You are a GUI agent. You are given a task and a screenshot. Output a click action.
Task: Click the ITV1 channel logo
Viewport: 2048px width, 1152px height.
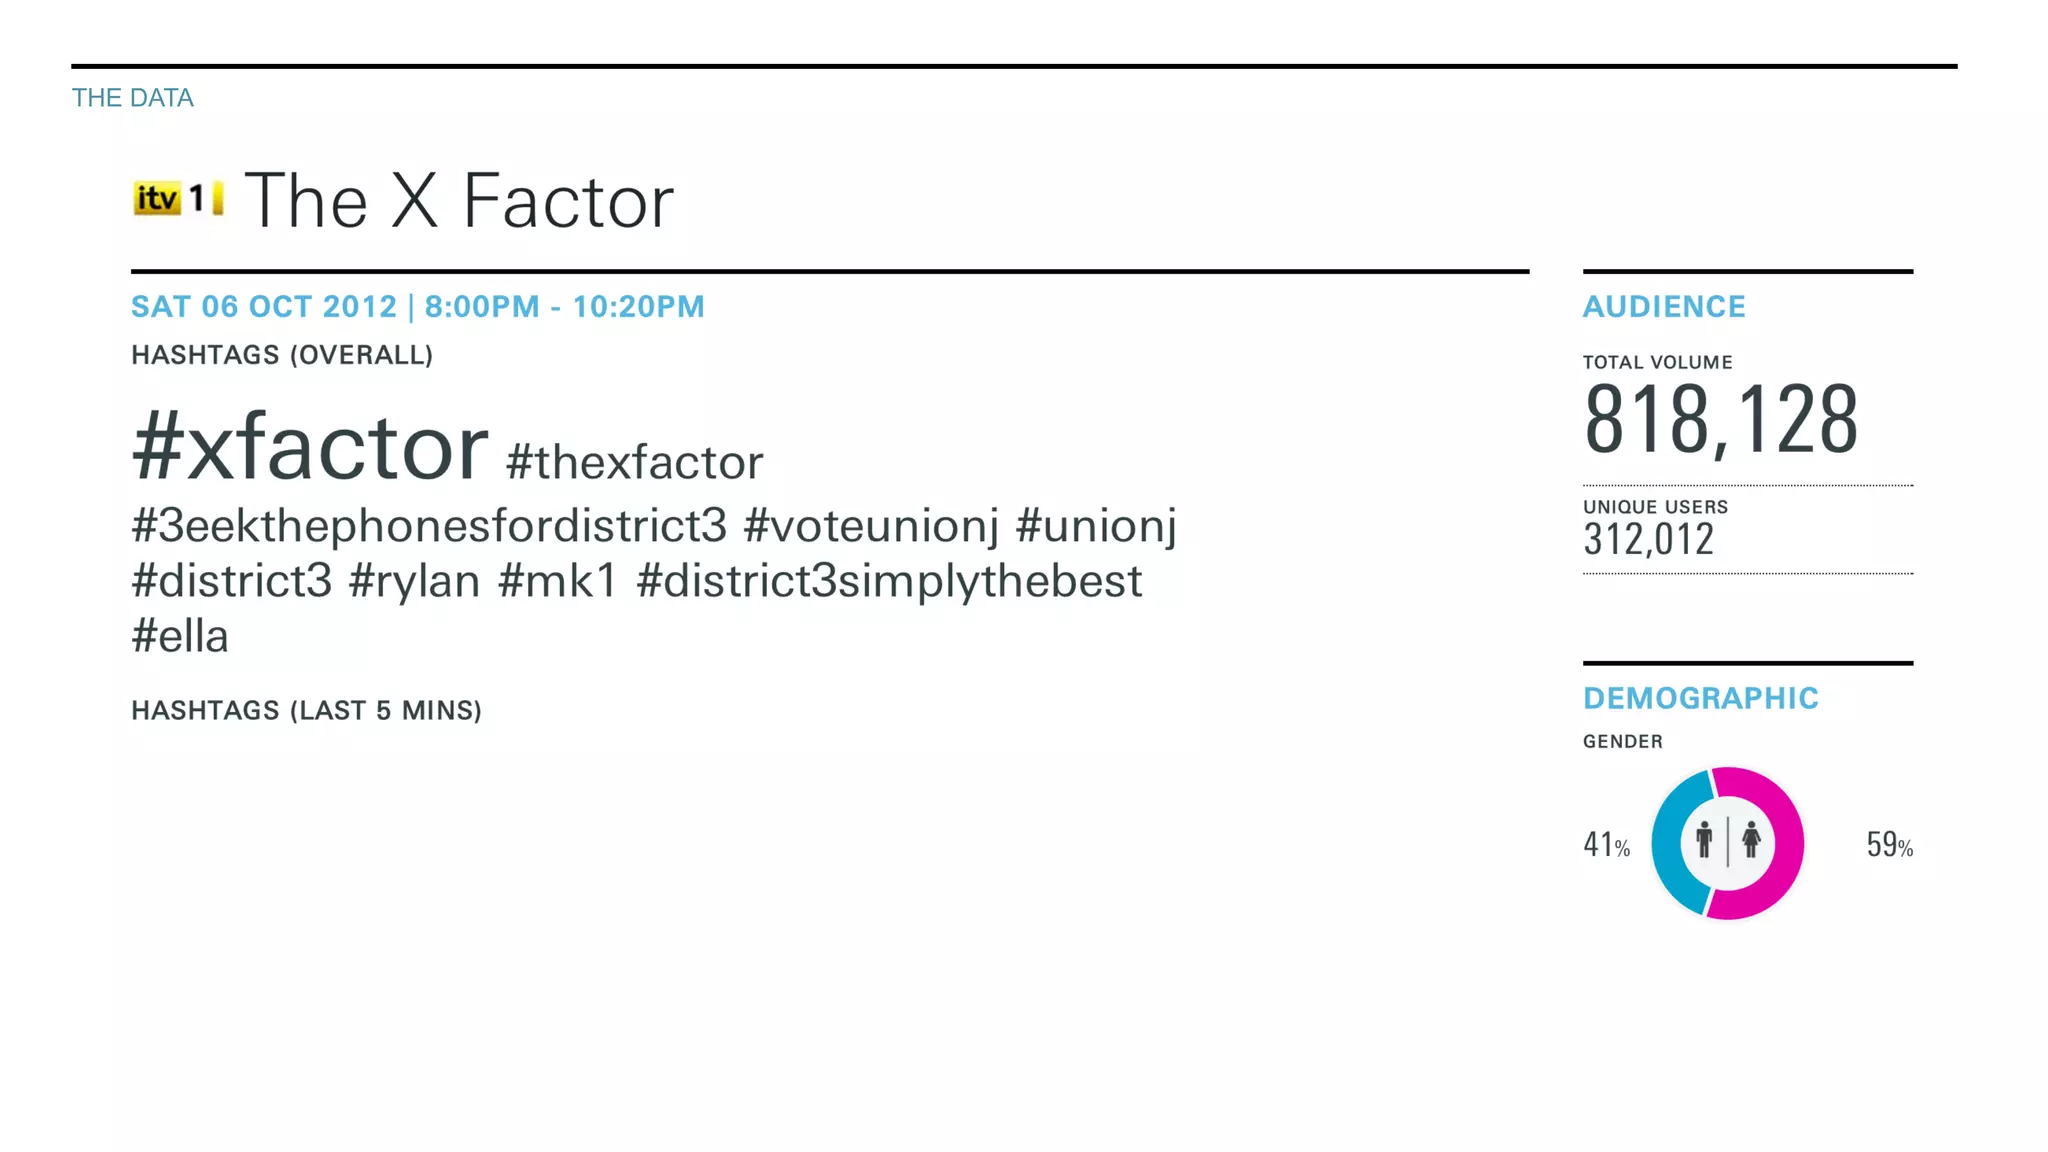coord(178,199)
